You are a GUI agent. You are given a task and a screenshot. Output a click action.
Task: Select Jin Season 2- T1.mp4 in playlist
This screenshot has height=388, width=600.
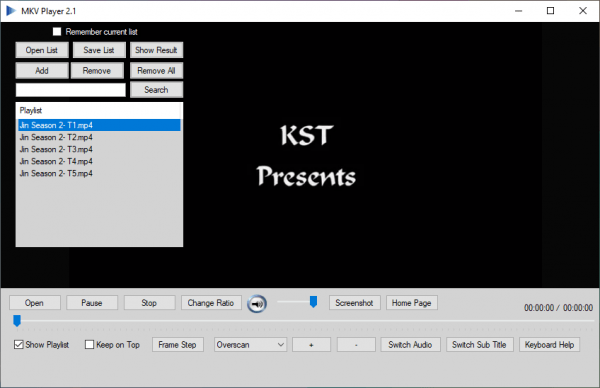coord(99,125)
